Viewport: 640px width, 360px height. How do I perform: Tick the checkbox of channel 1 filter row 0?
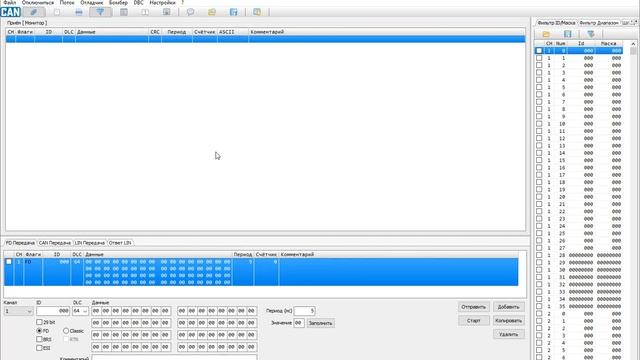click(x=539, y=51)
